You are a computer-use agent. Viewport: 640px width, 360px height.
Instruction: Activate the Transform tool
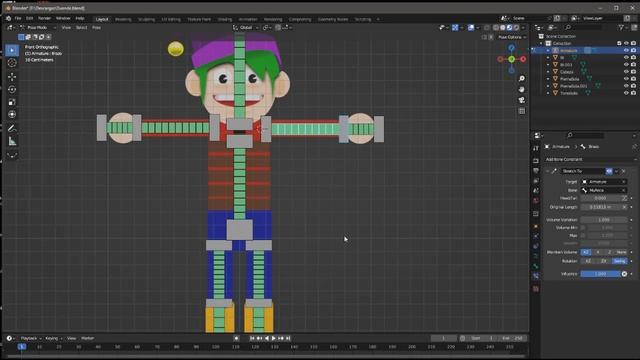click(x=12, y=115)
